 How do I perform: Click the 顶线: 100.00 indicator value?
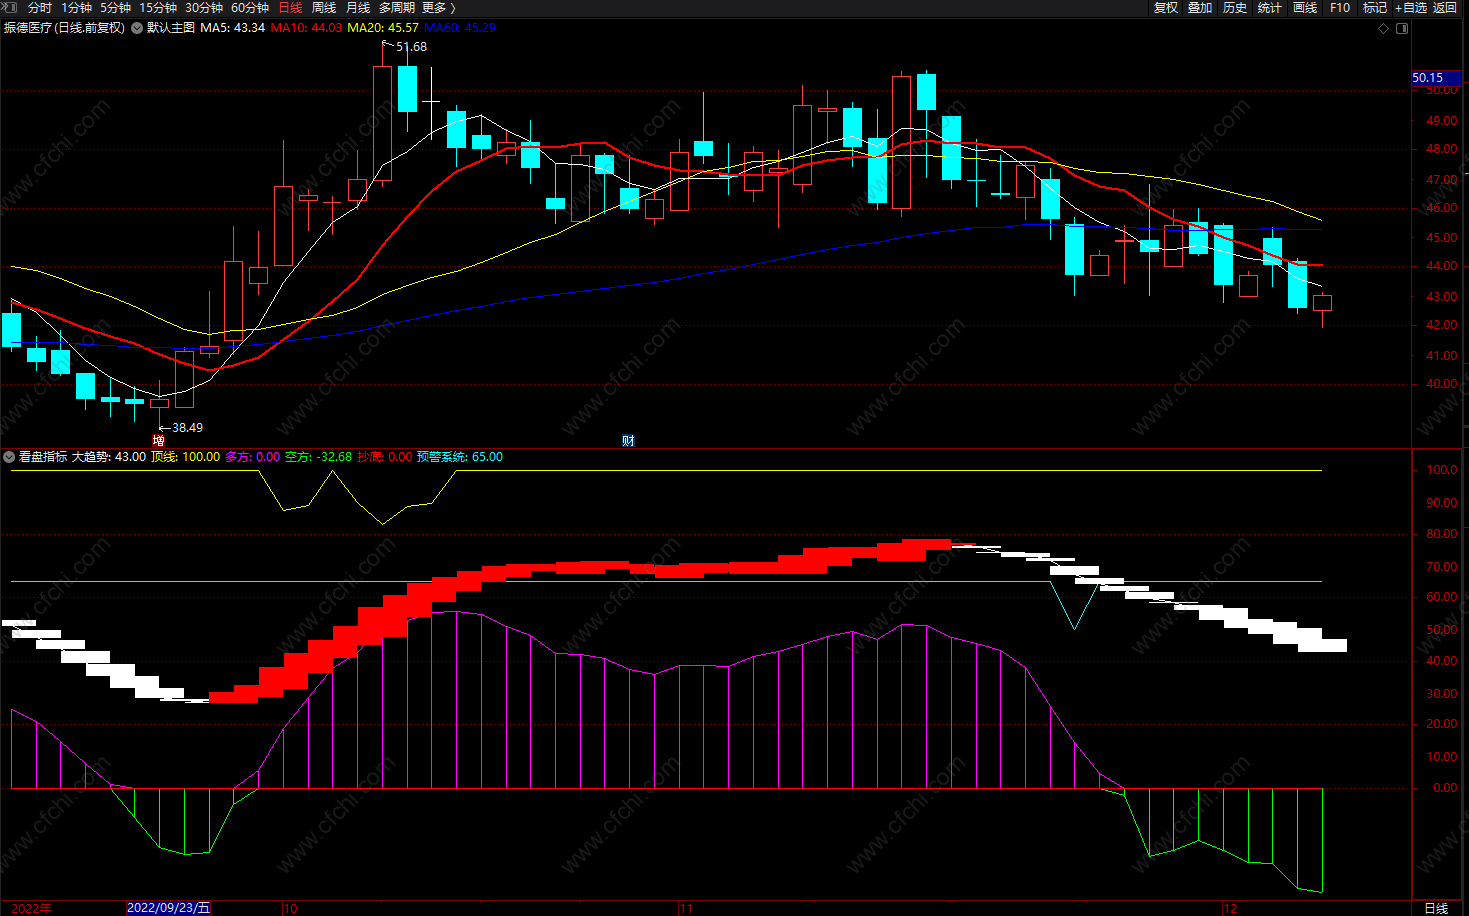(185, 457)
